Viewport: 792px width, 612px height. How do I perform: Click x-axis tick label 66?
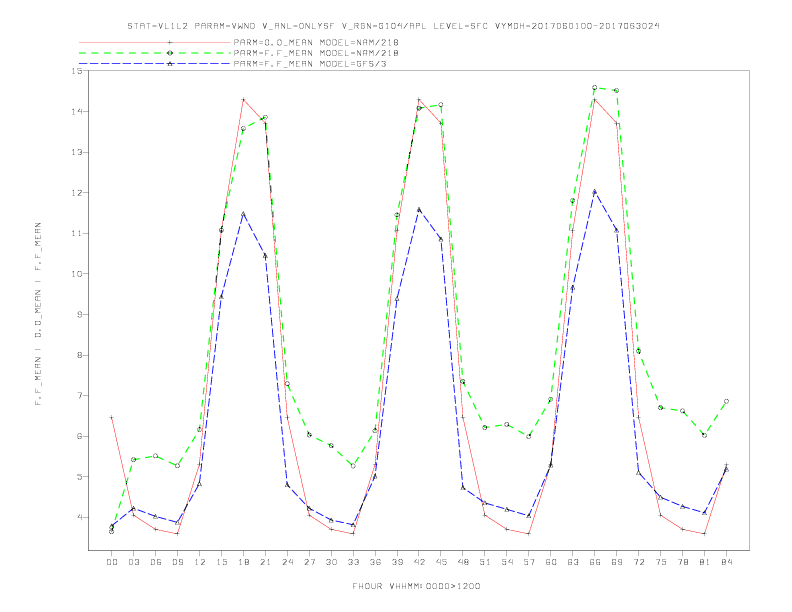595,562
